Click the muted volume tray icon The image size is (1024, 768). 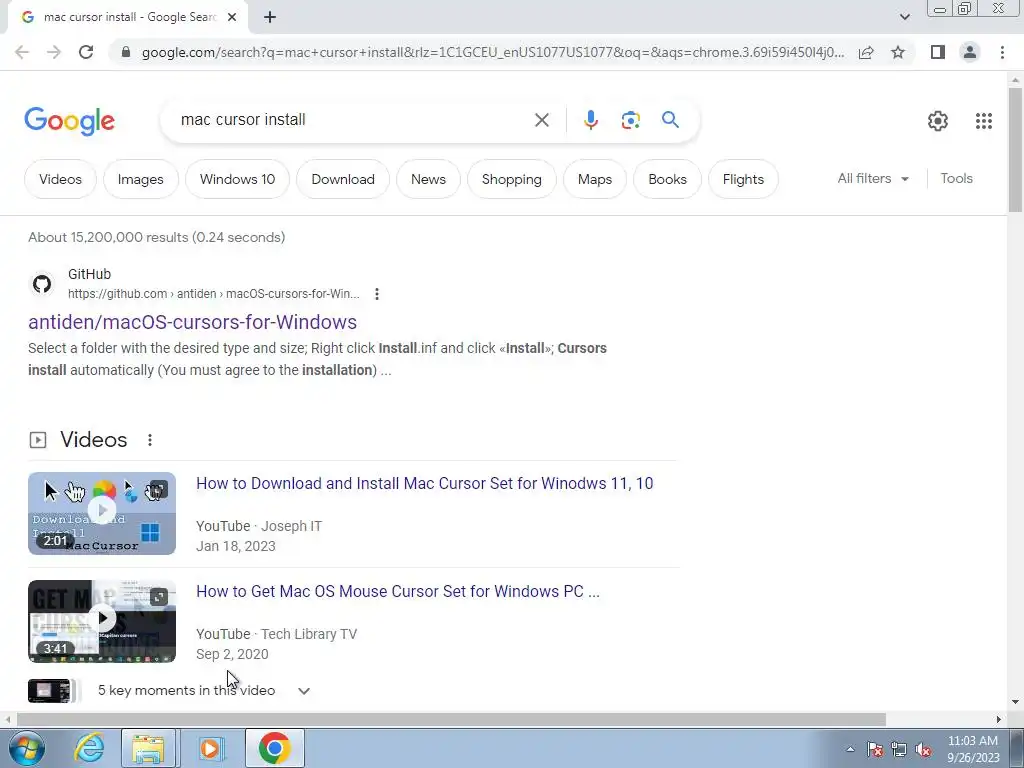(923, 749)
